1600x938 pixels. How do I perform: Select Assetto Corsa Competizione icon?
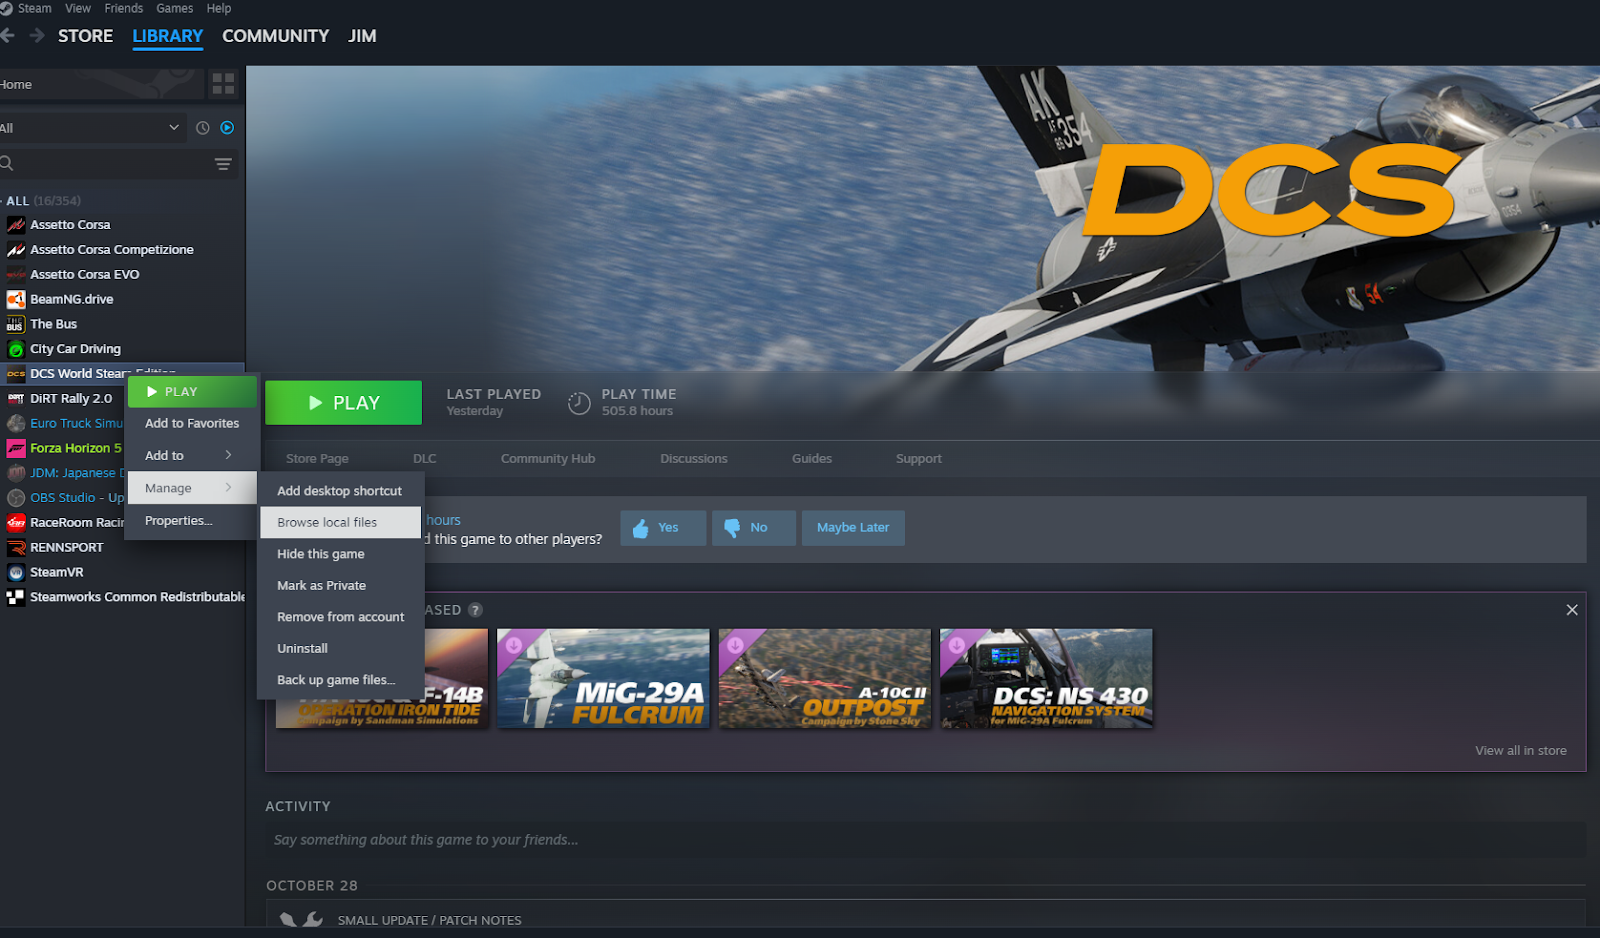(16, 250)
